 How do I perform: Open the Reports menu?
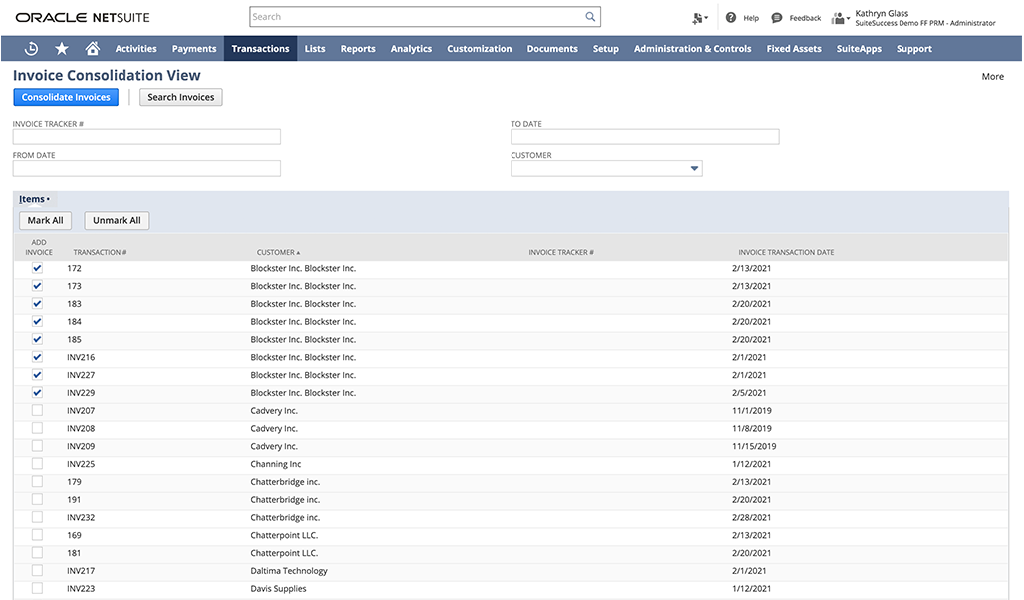pyautogui.click(x=357, y=47)
